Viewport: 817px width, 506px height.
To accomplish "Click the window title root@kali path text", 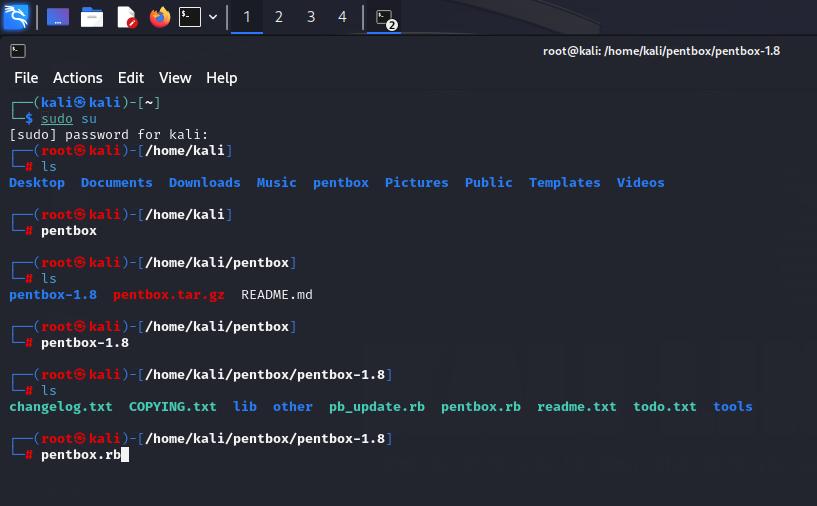I will (x=661, y=51).
